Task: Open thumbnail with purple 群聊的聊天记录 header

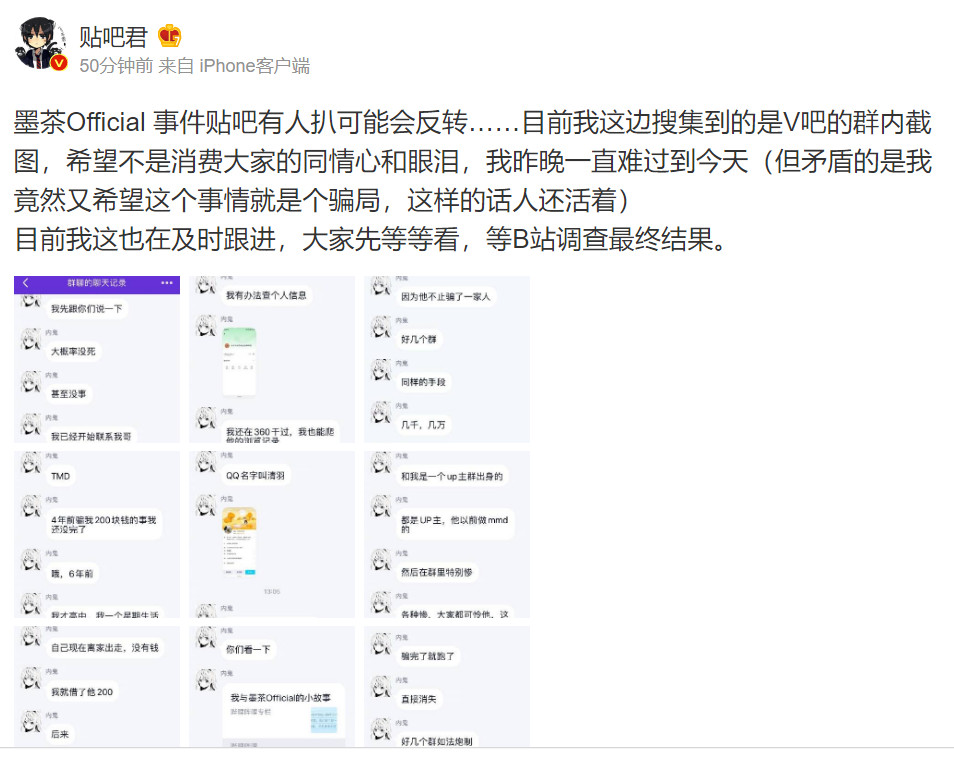Action: [x=97, y=359]
